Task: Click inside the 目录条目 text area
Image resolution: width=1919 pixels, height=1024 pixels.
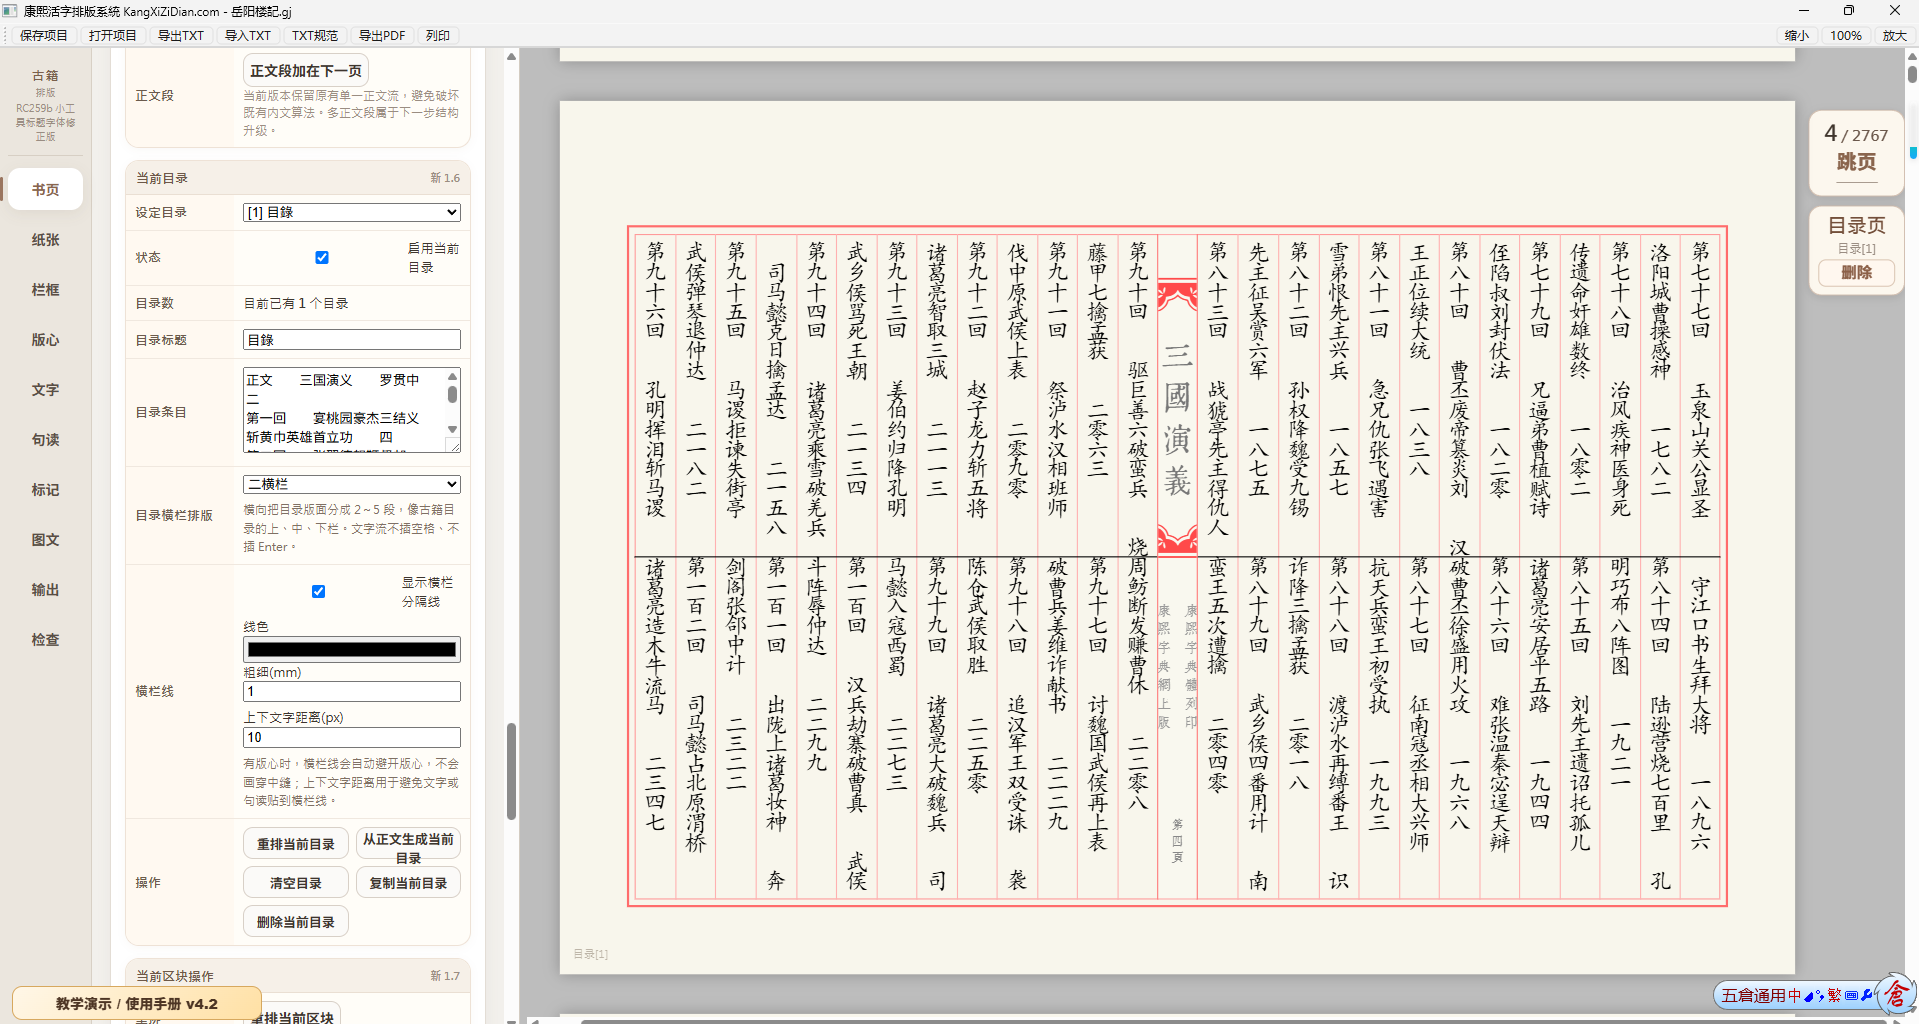Action: click(344, 410)
